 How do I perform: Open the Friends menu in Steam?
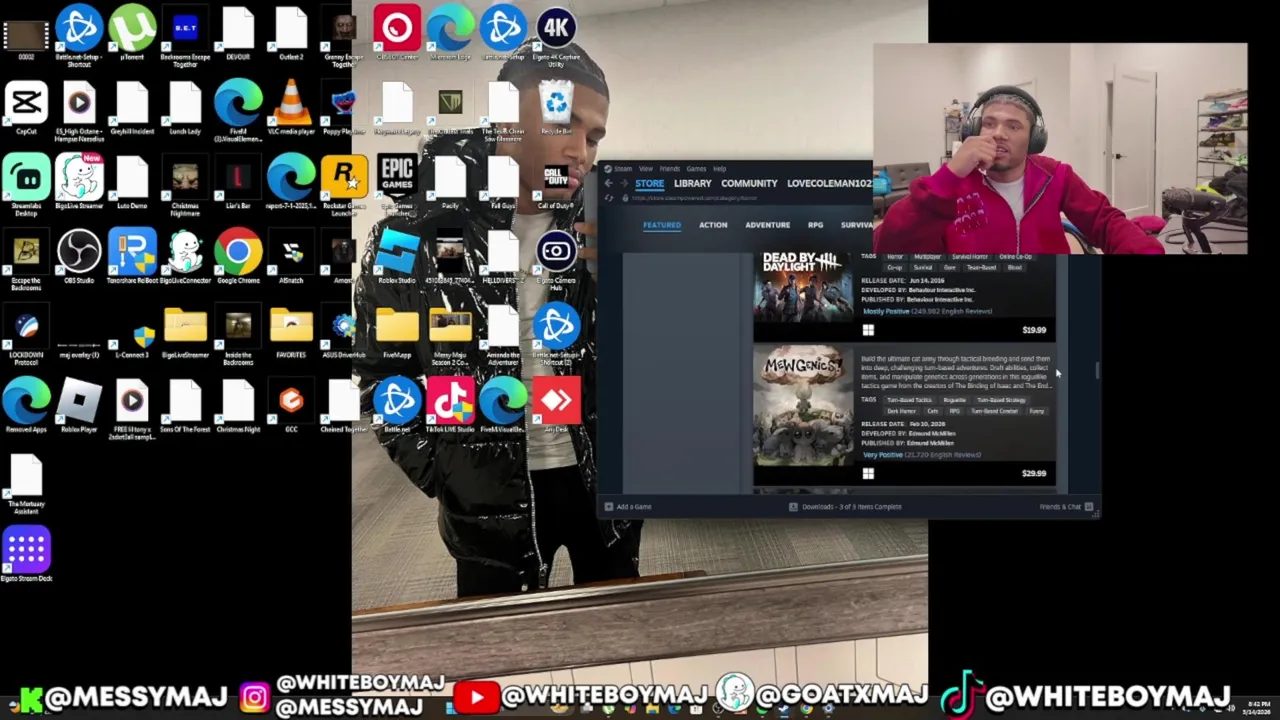(x=669, y=169)
